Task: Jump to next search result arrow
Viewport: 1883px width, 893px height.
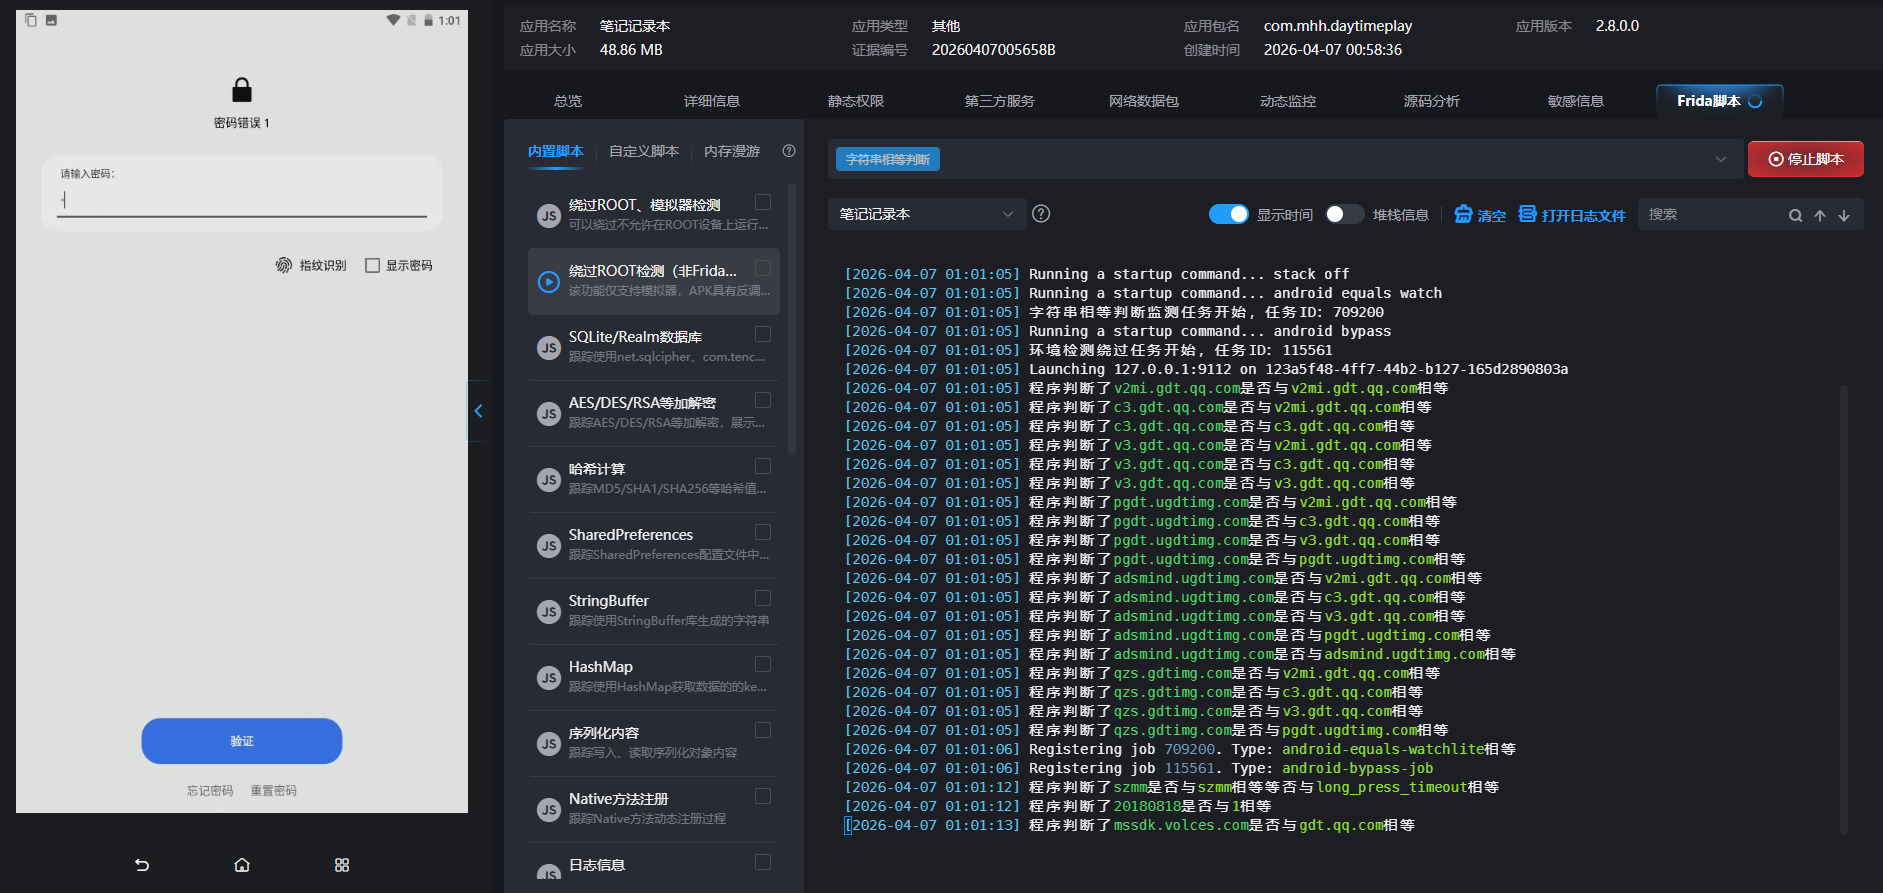Action: coord(1844,215)
